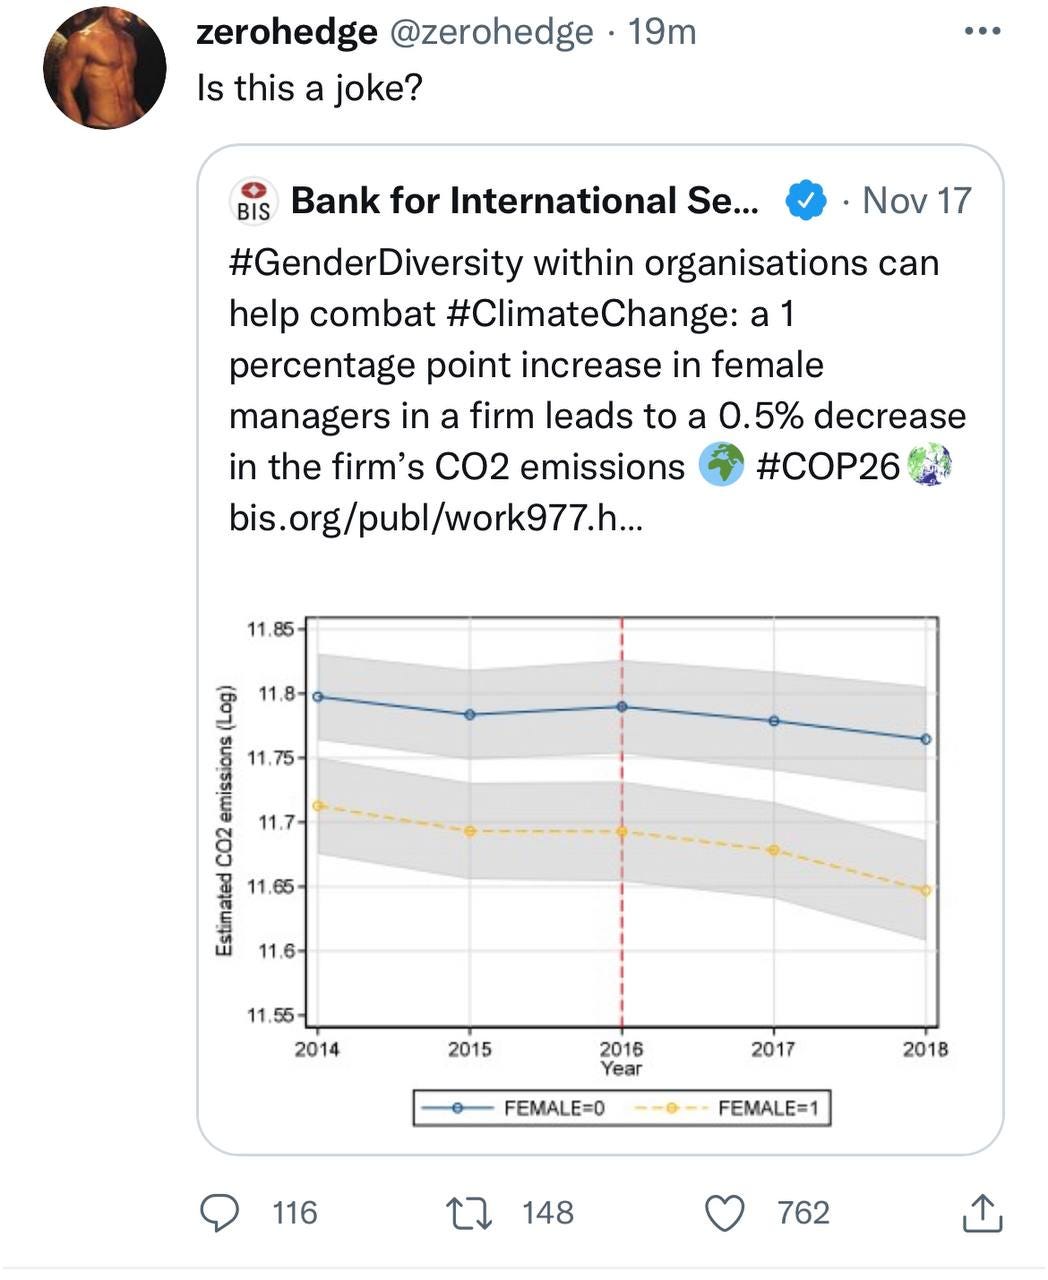Open the Bank for International Settlements name
Viewport: 1048px width, 1280px height.
click(x=525, y=201)
